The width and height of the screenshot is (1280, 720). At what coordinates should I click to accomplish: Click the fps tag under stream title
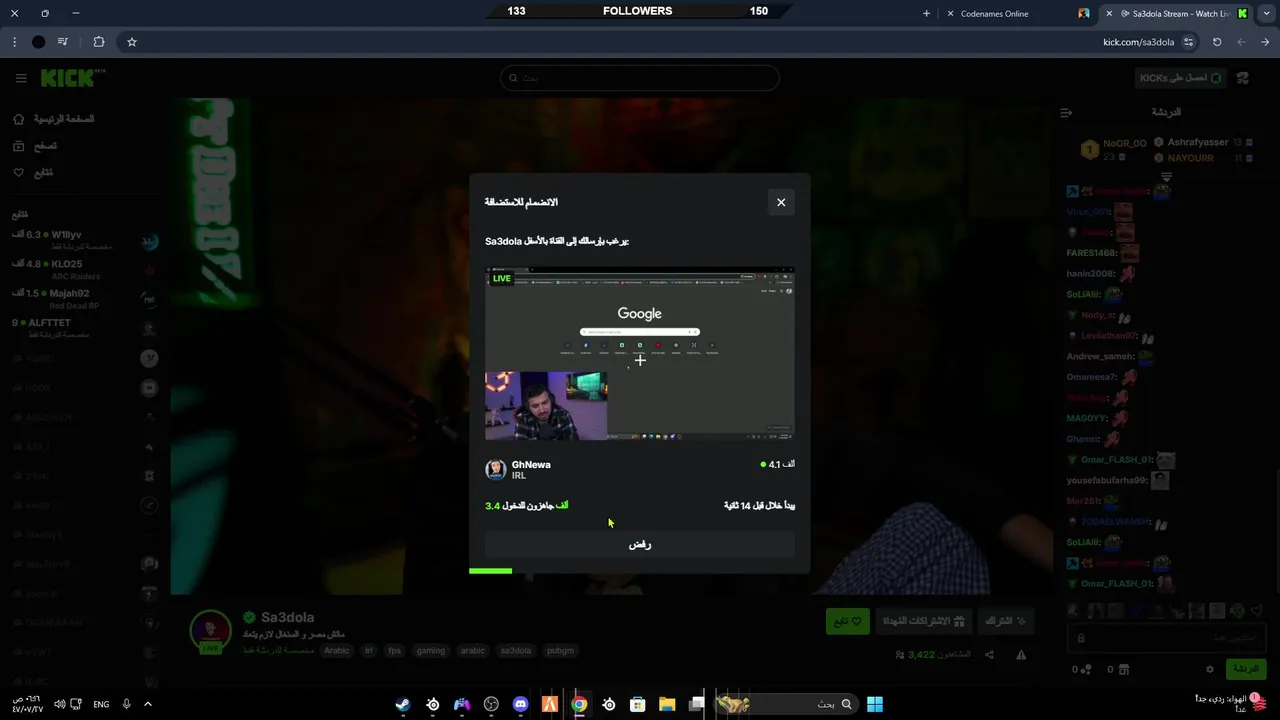[x=394, y=650]
